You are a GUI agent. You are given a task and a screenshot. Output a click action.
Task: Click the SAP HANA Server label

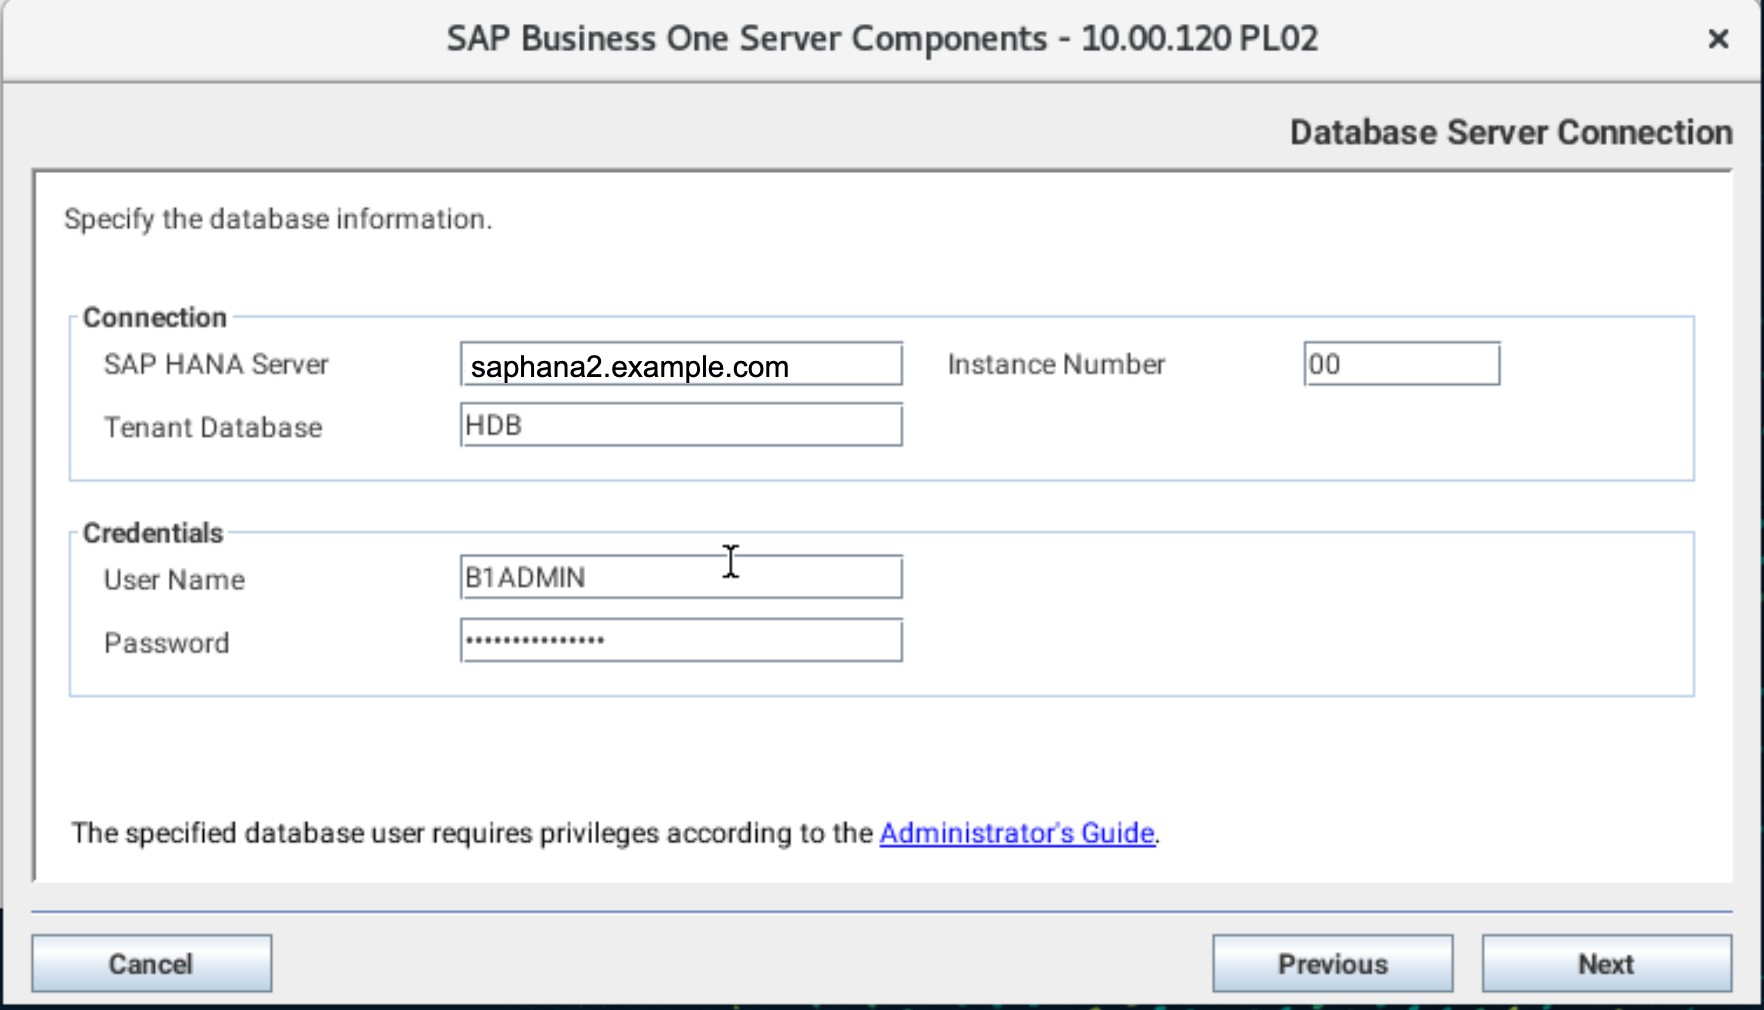tap(216, 364)
